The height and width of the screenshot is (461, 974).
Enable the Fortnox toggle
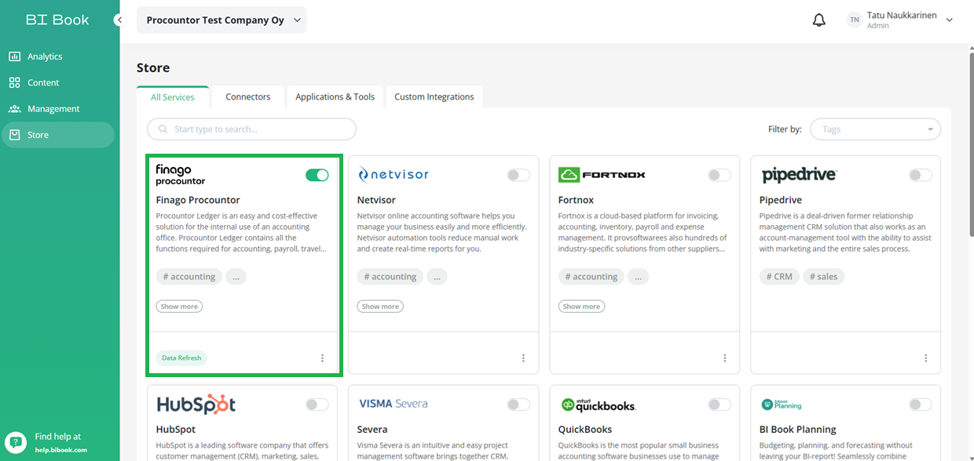coord(720,175)
